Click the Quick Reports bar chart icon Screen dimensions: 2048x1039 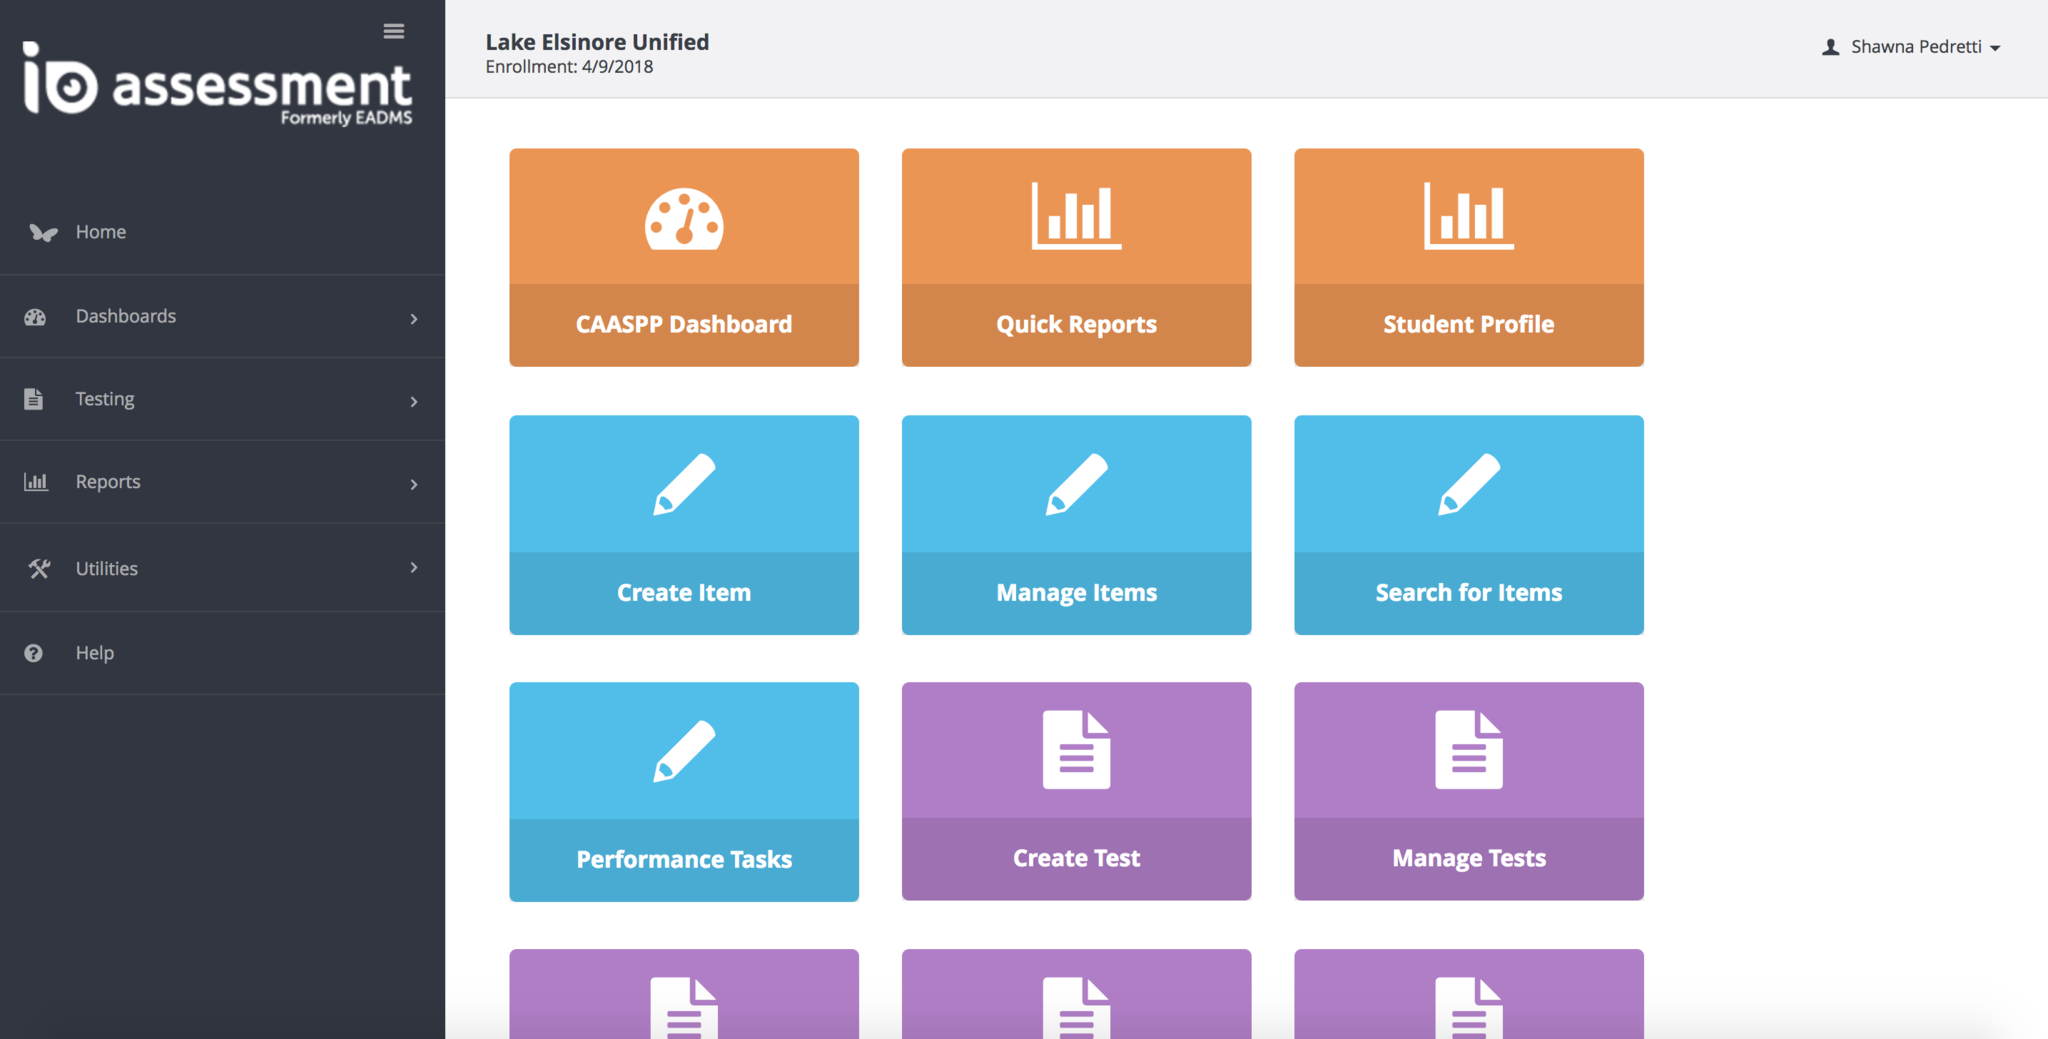(1076, 215)
